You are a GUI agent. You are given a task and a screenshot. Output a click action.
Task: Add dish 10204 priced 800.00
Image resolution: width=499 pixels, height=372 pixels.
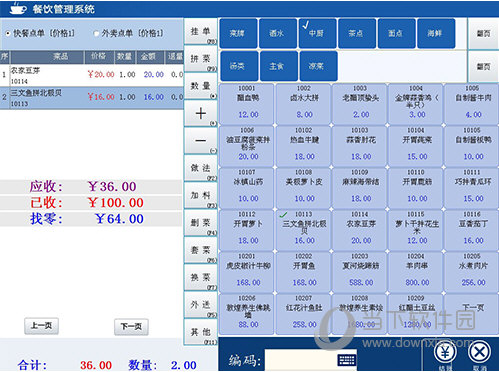tap(416, 272)
